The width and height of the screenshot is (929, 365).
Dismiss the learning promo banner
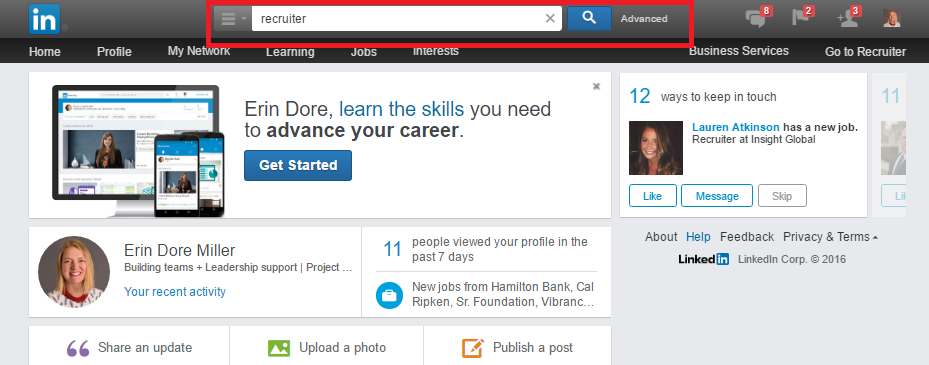click(x=596, y=87)
